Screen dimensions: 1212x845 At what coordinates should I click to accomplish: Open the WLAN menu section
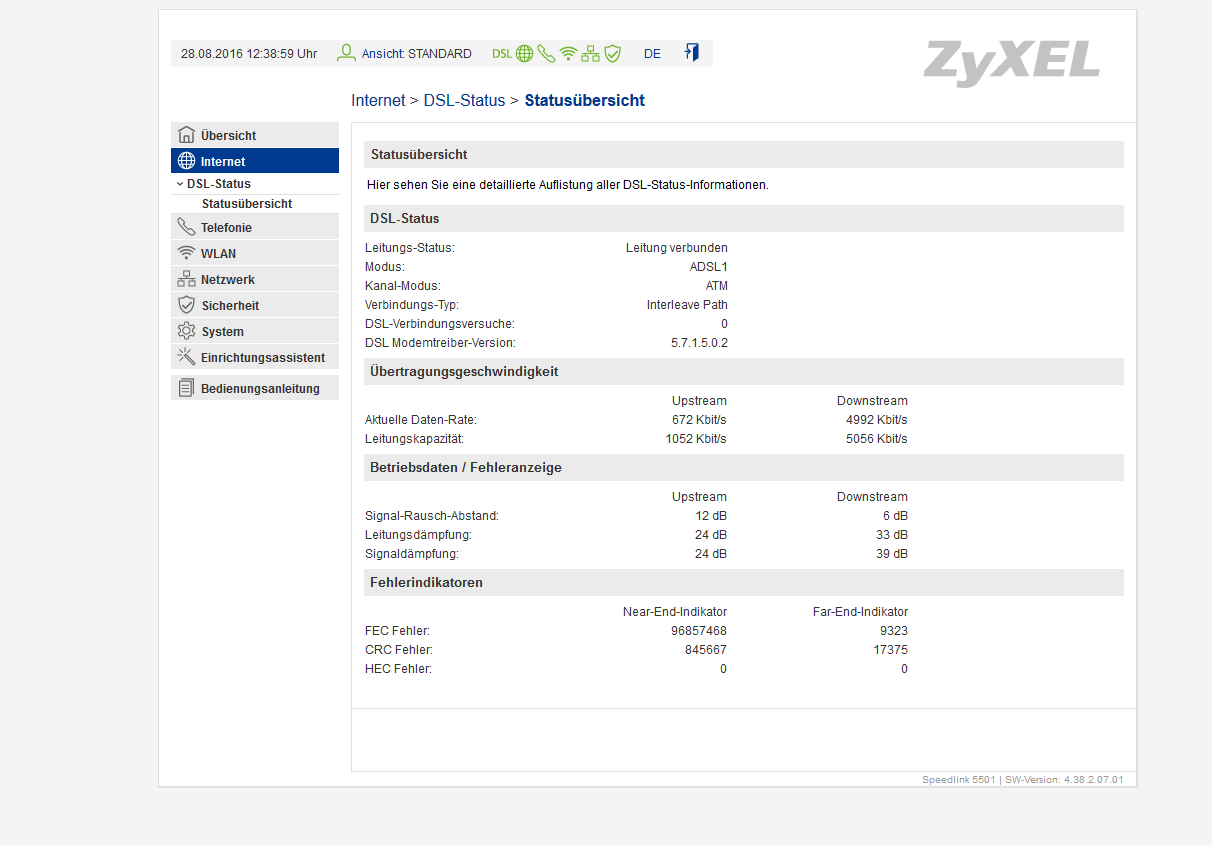pyautogui.click(x=255, y=253)
